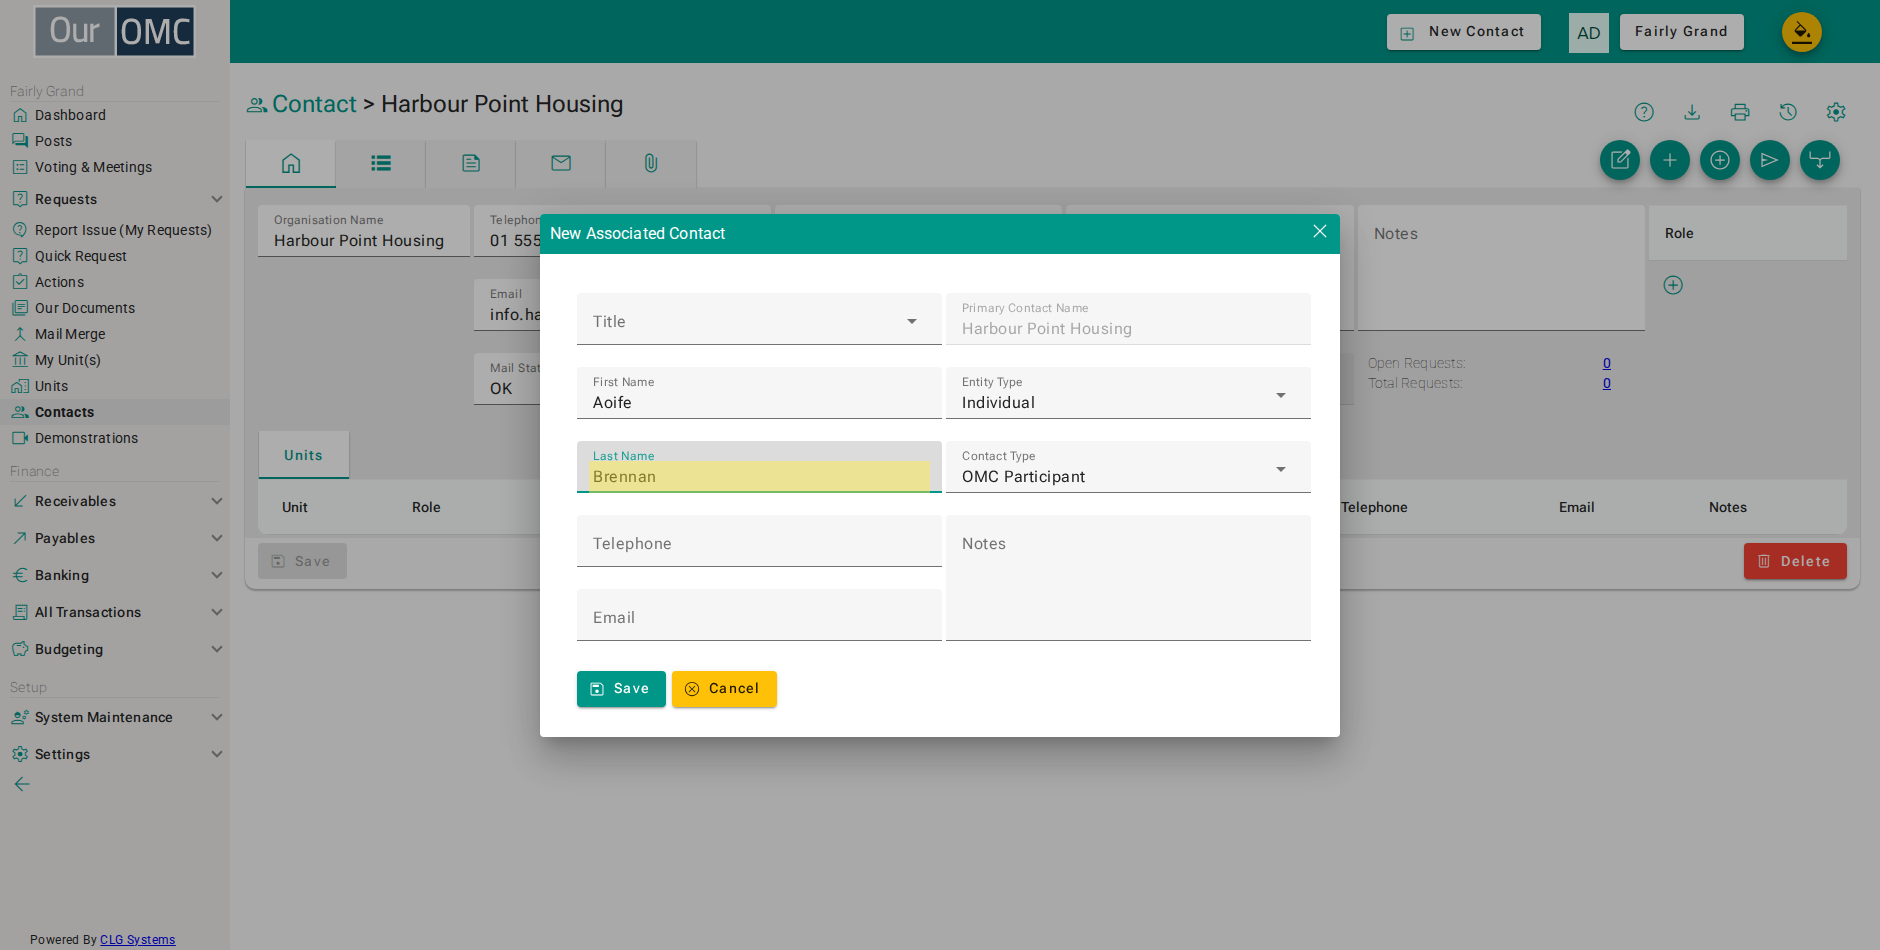Open the page settings gear icon
This screenshot has width=1880, height=950.
(1836, 112)
